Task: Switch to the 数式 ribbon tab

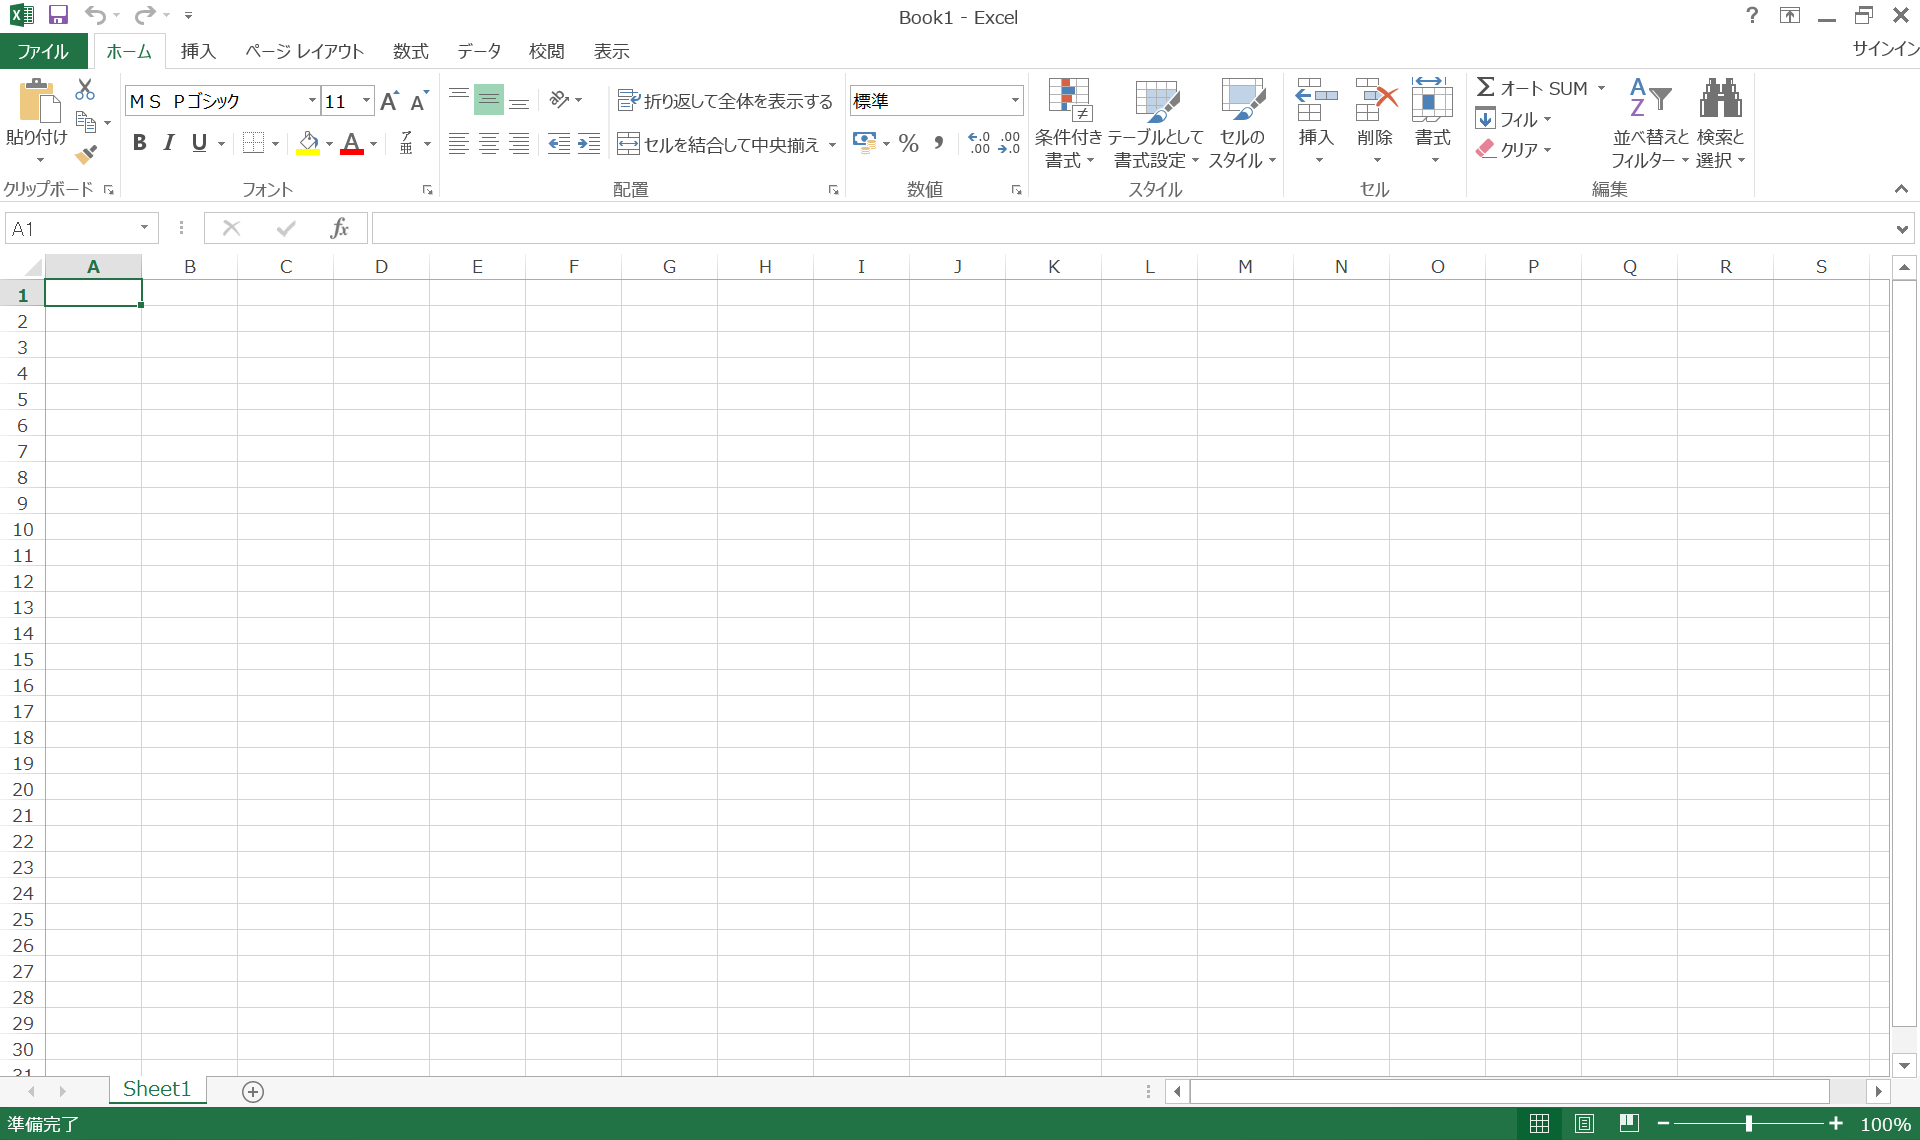Action: [410, 51]
